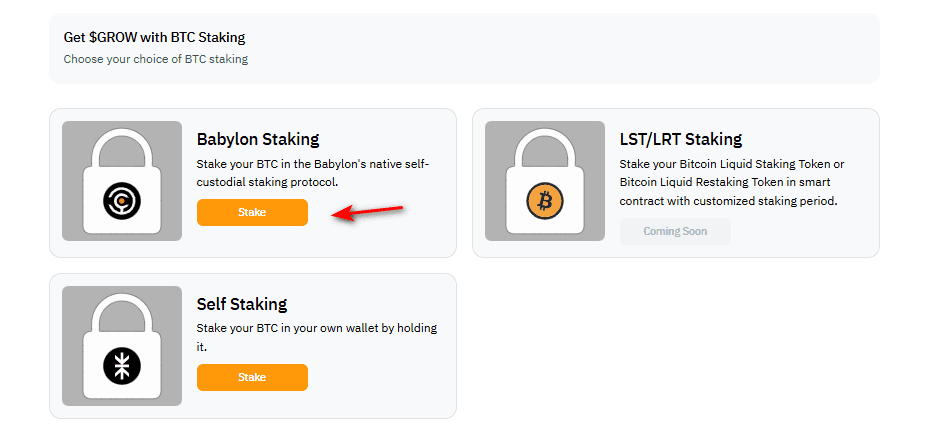Click the own wallet holding description text

point(317,337)
